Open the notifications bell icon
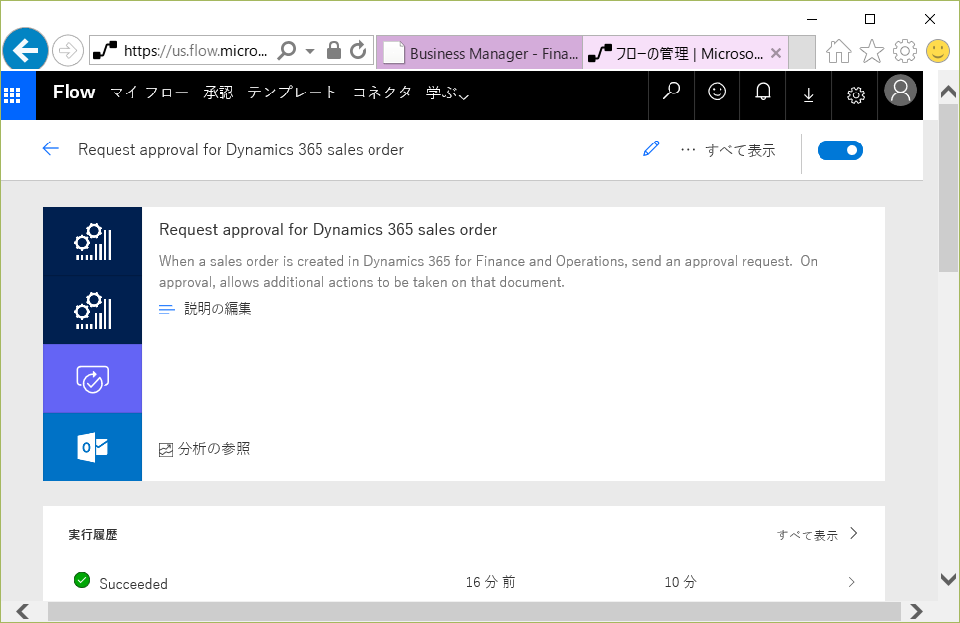This screenshot has width=960, height=623. coord(762,92)
